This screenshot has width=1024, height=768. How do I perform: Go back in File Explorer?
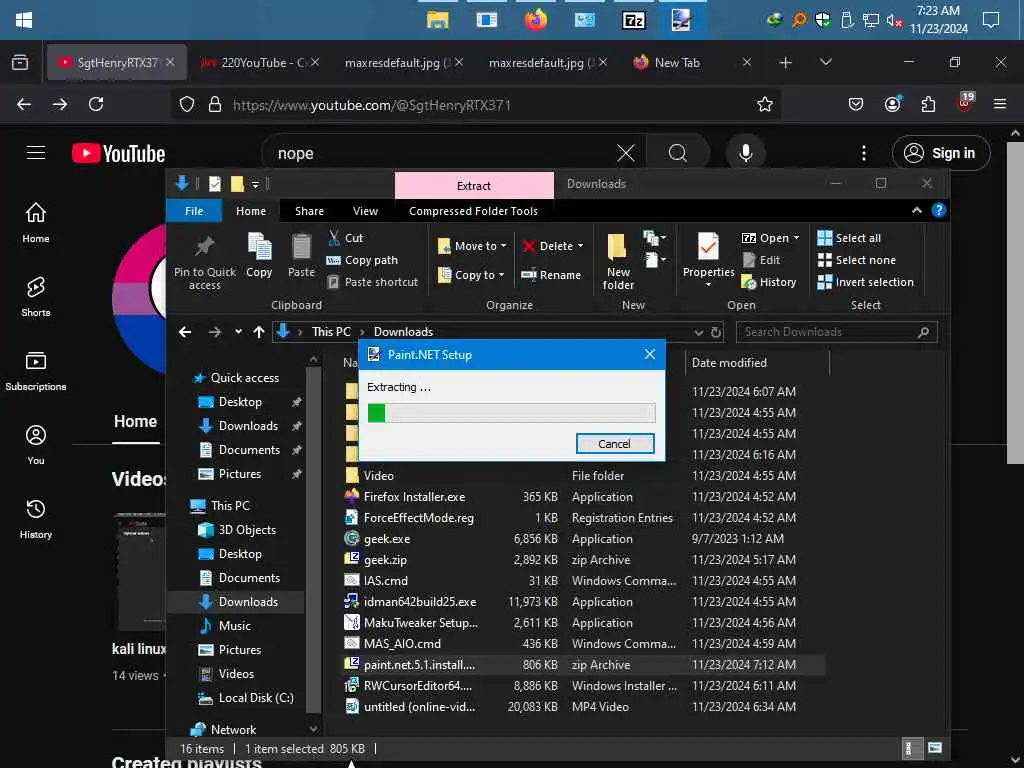(x=185, y=332)
